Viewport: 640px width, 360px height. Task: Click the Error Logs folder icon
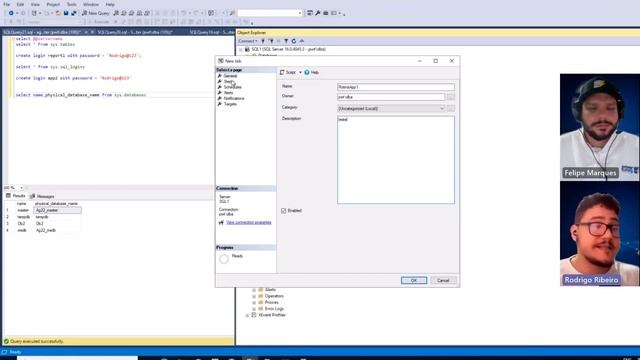tap(261, 309)
